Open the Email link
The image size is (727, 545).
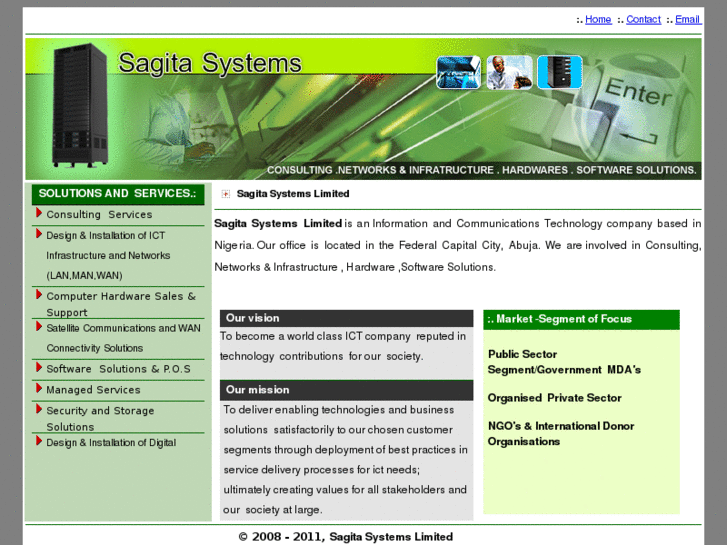[x=688, y=19]
